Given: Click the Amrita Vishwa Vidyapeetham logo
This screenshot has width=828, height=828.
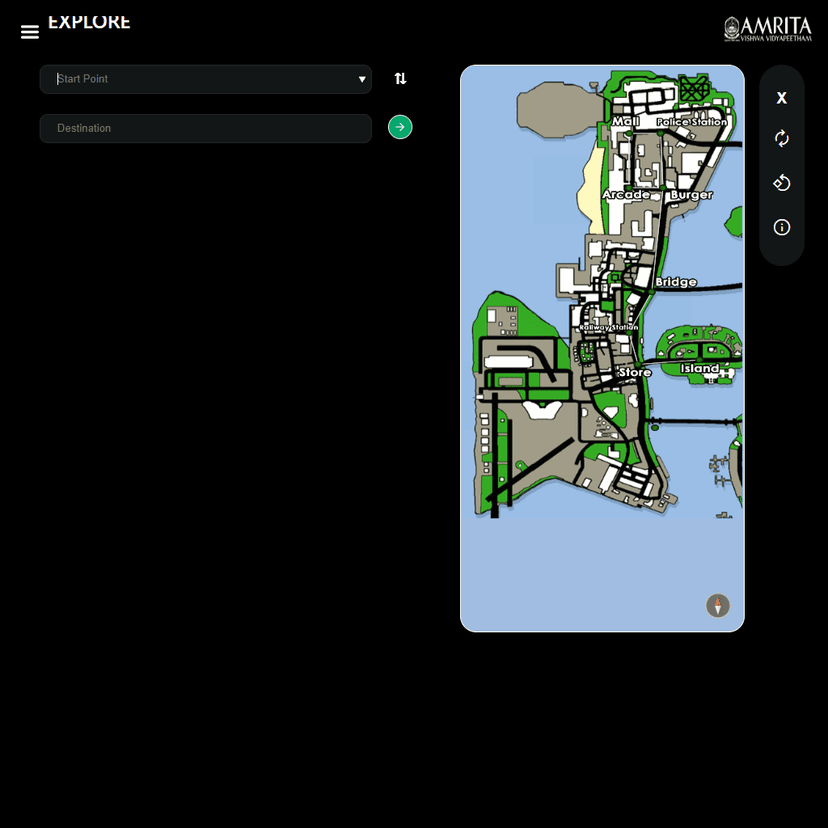Looking at the screenshot, I should [770, 27].
